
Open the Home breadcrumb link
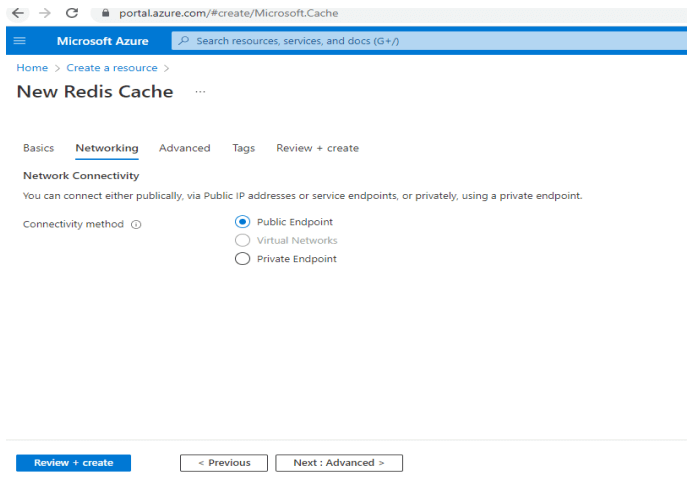pos(32,68)
